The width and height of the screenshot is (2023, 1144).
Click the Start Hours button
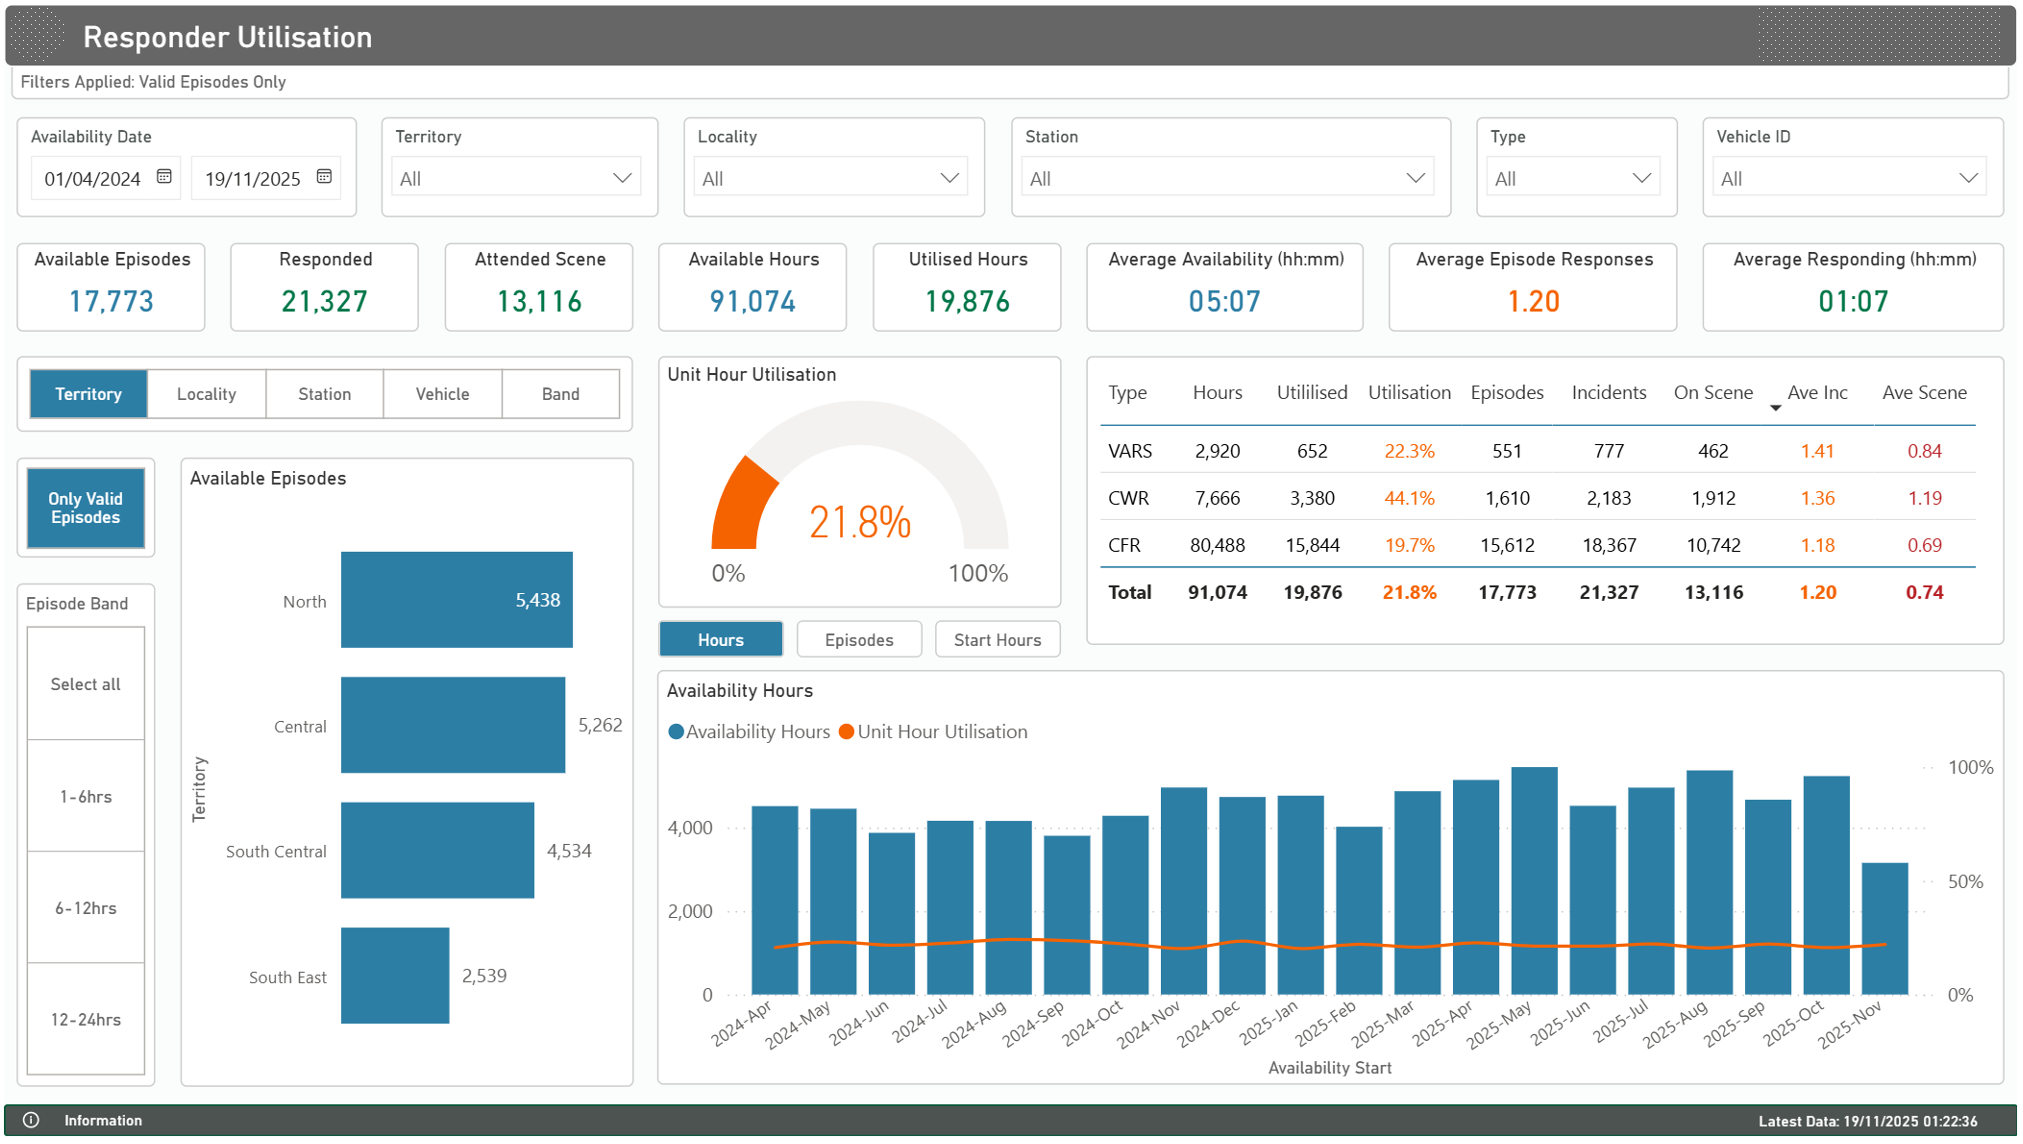click(997, 639)
